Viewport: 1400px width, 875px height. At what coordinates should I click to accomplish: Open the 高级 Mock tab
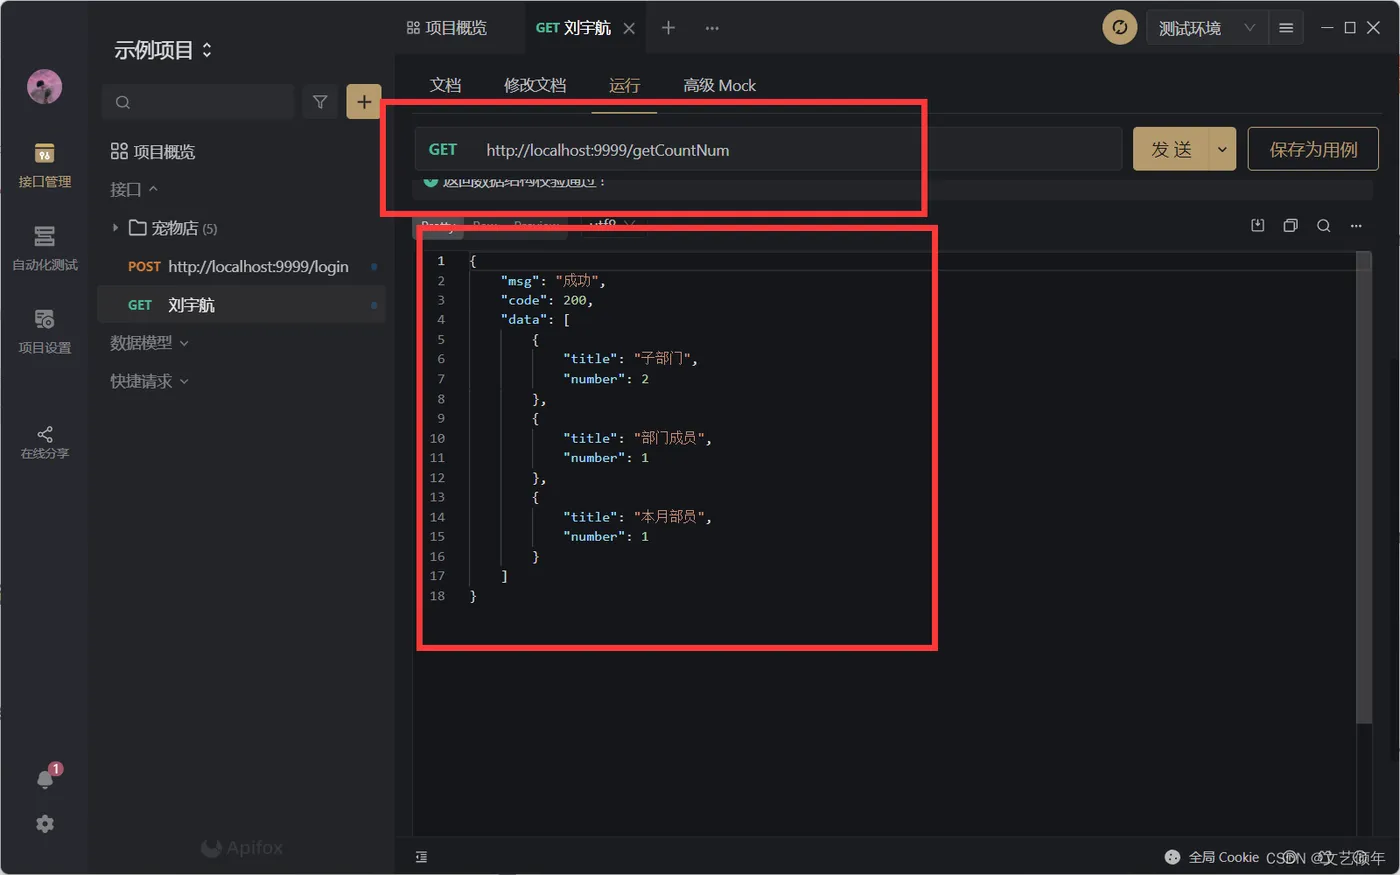719,85
